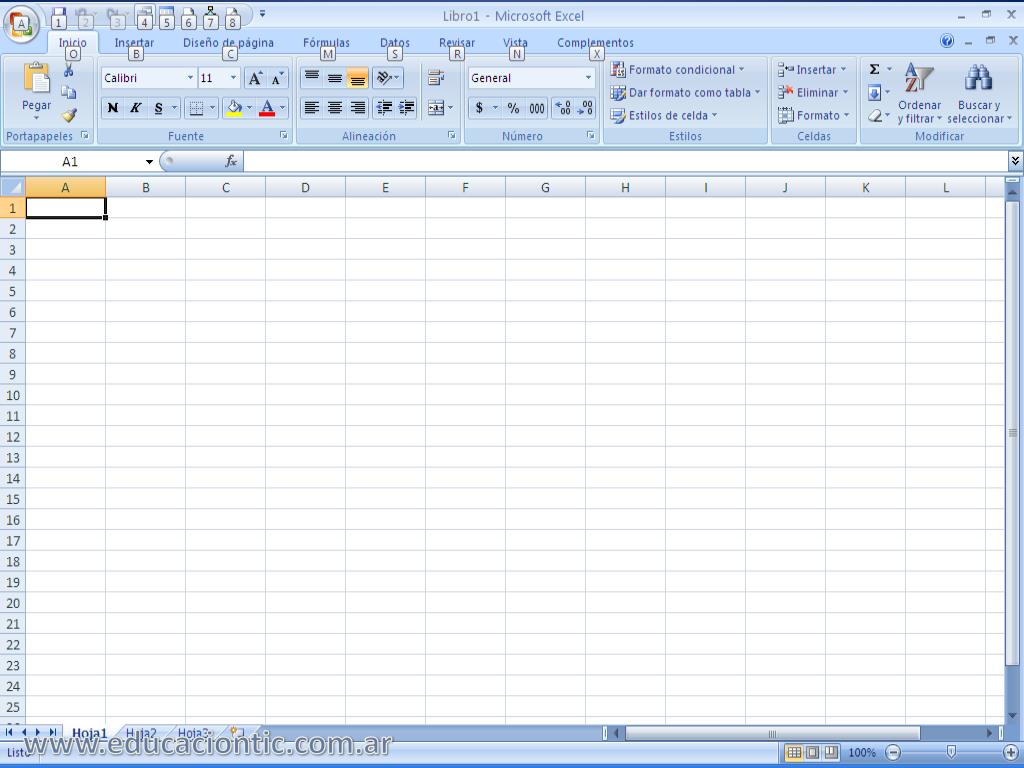Image resolution: width=1024 pixels, height=768 pixels.
Task: Apply red font color A icon
Action: (x=266, y=108)
